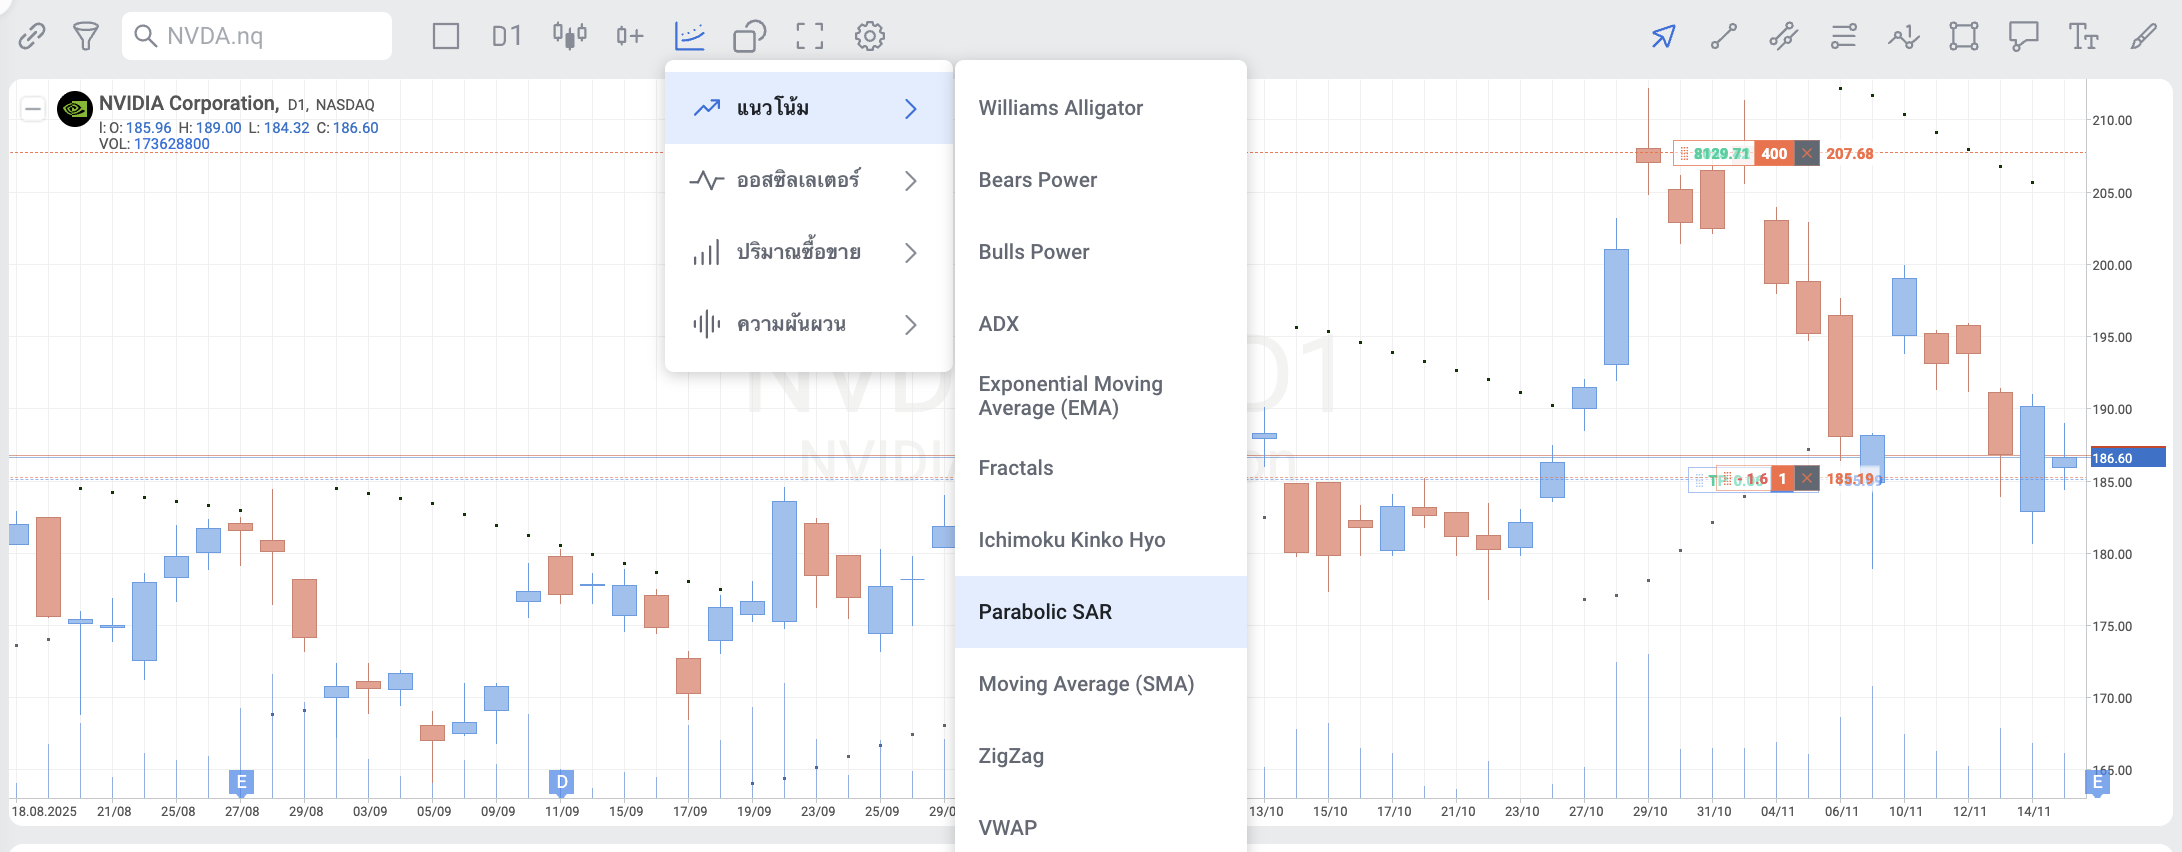
Task: Expand chevron beside ความผันผวน
Action: (910, 324)
